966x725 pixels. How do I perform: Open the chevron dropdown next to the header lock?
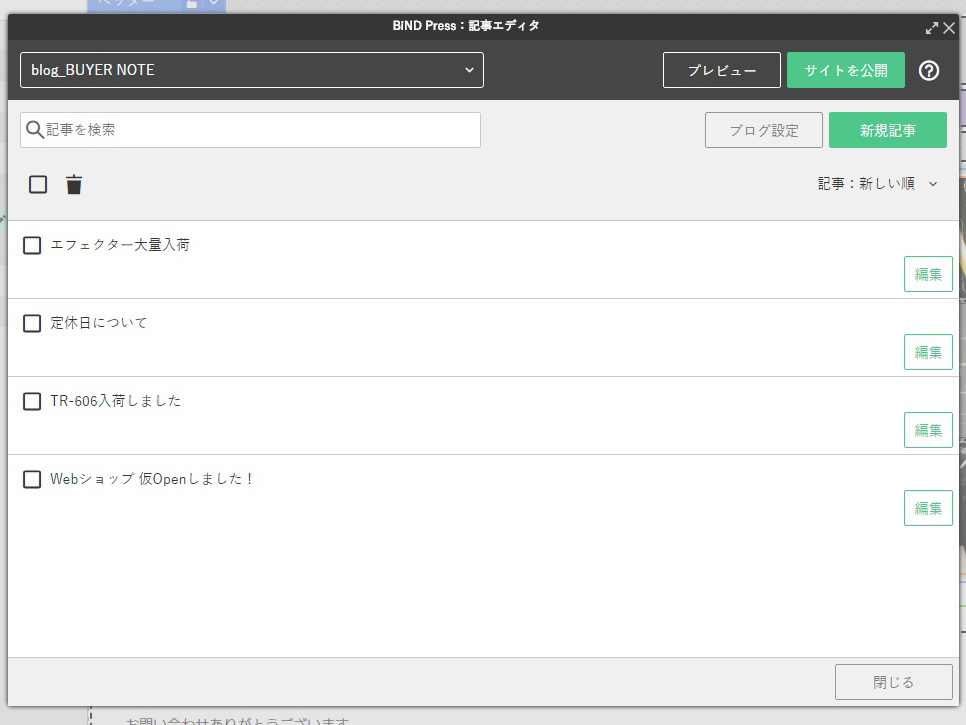tap(213, 4)
